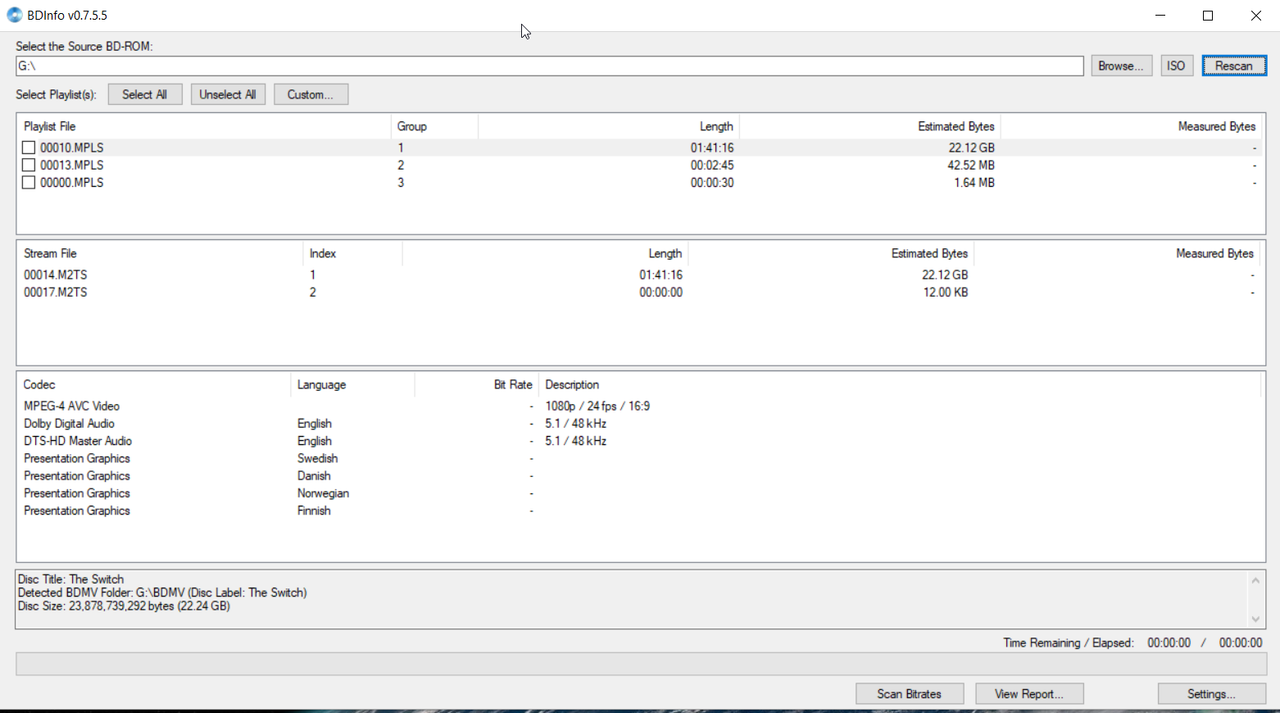Open the Settings... dialog
1280x713 pixels.
1211,694
